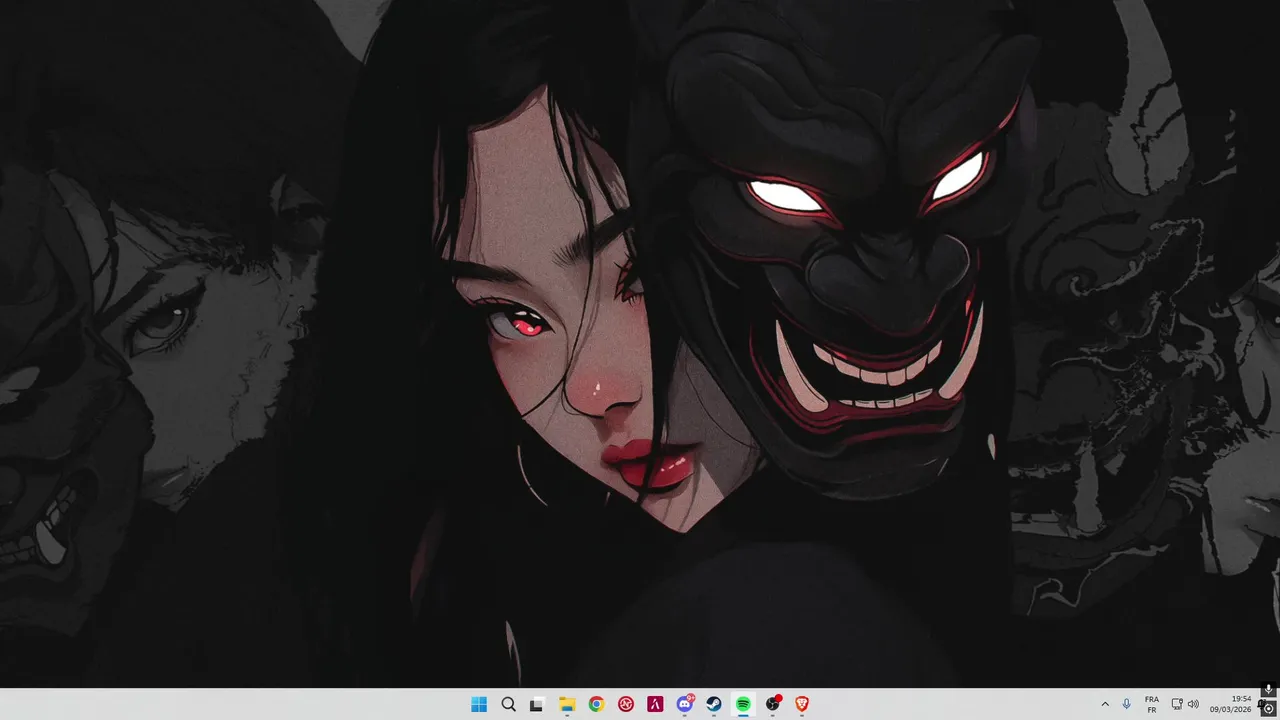Open Task View on the taskbar
Screen dimensions: 1280x720
(537, 704)
